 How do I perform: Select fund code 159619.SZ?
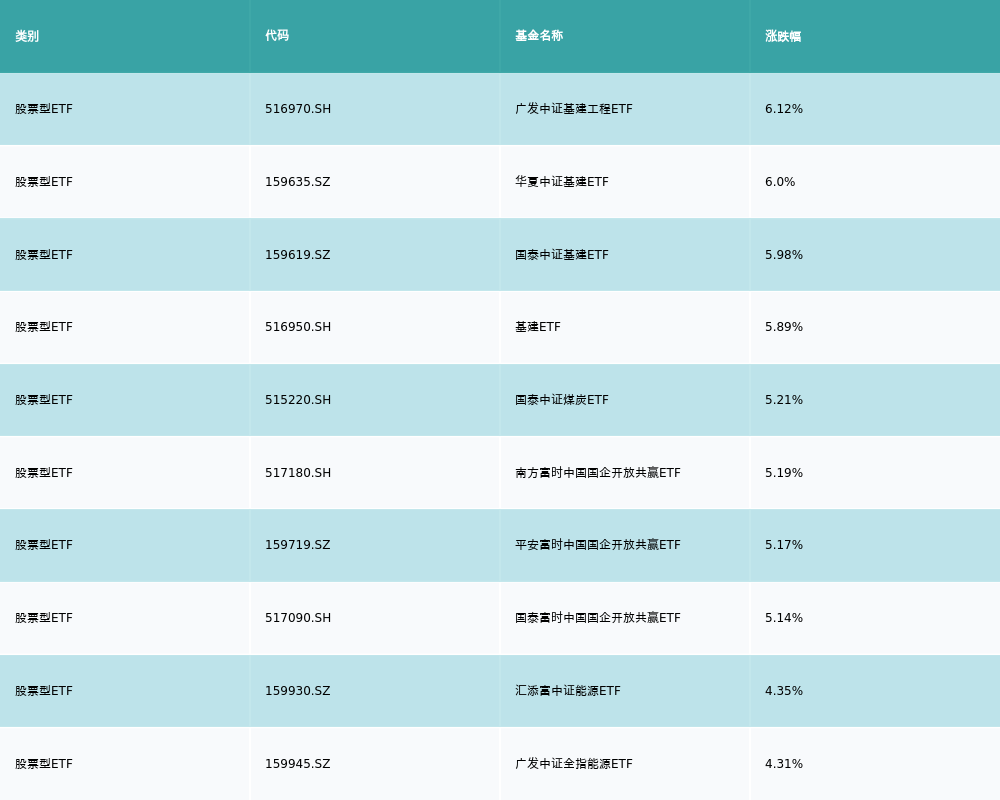[298, 255]
